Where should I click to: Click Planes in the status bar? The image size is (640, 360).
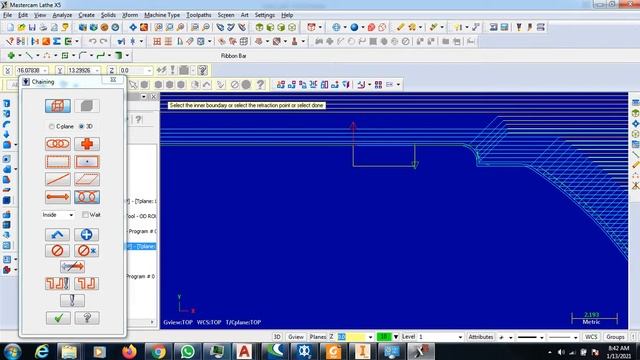click(318, 337)
